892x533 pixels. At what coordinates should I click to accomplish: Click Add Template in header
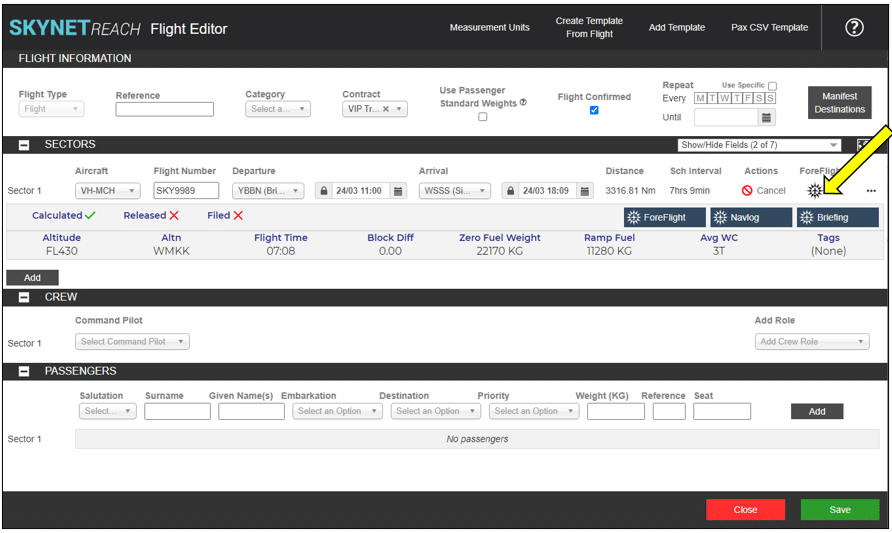[x=676, y=27]
